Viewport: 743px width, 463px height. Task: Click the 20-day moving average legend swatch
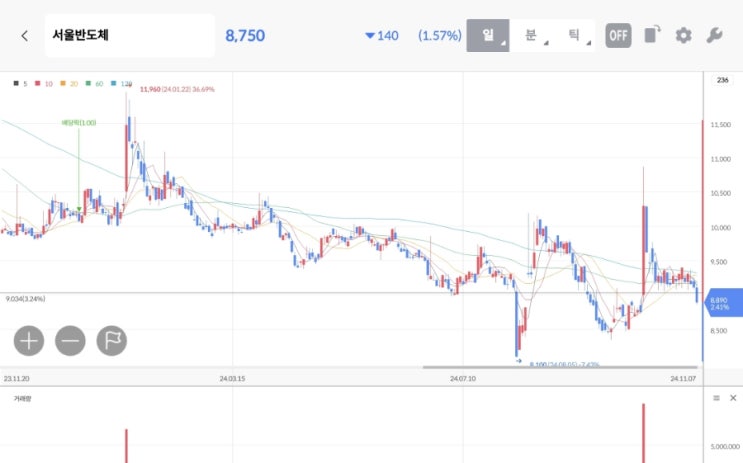63,83
